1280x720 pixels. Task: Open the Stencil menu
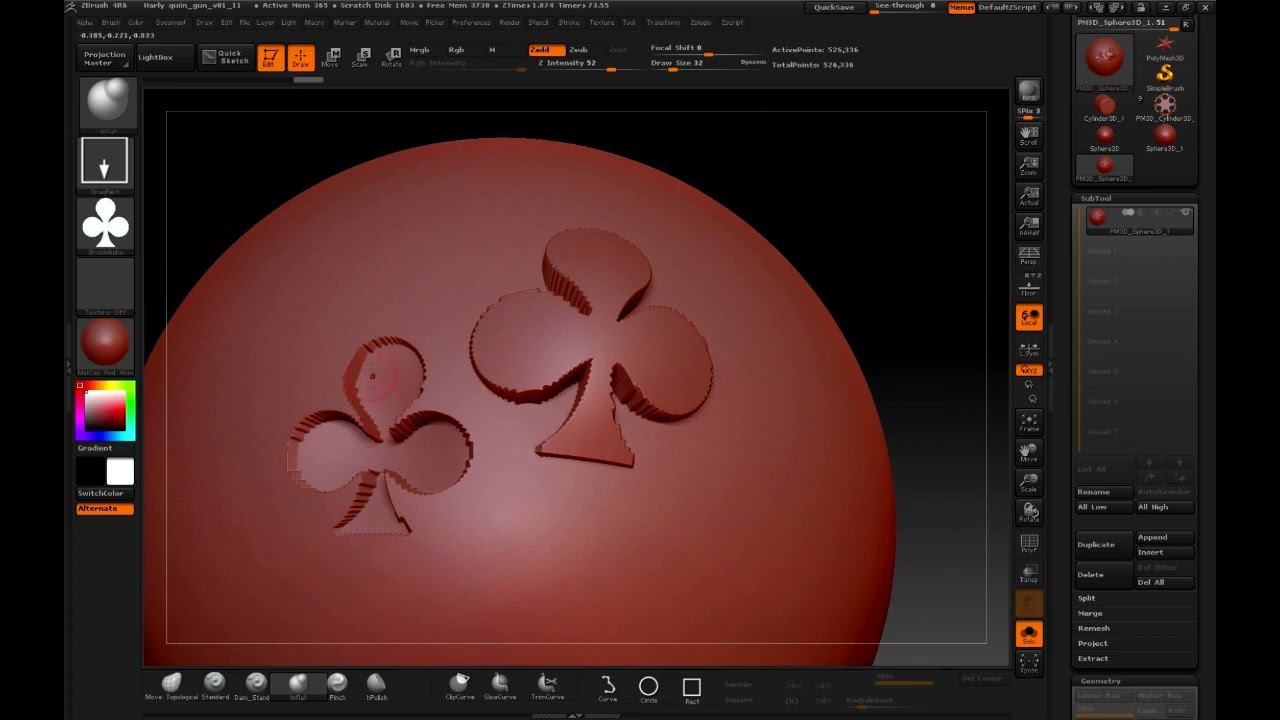538,22
